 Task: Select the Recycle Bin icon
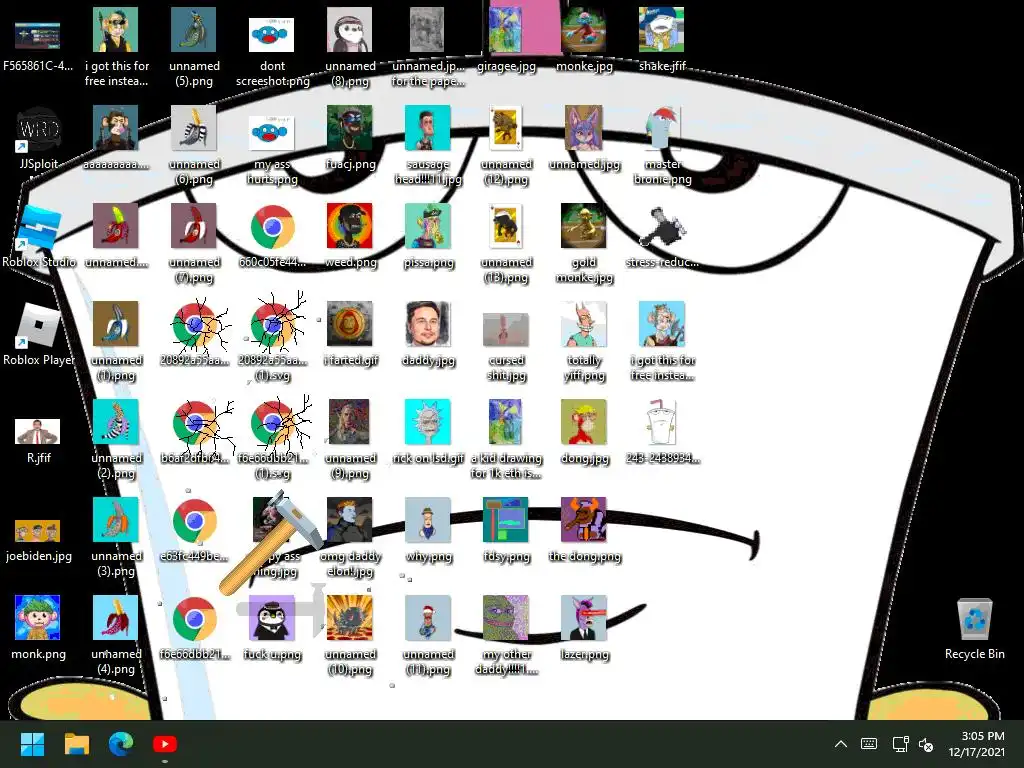coord(974,629)
